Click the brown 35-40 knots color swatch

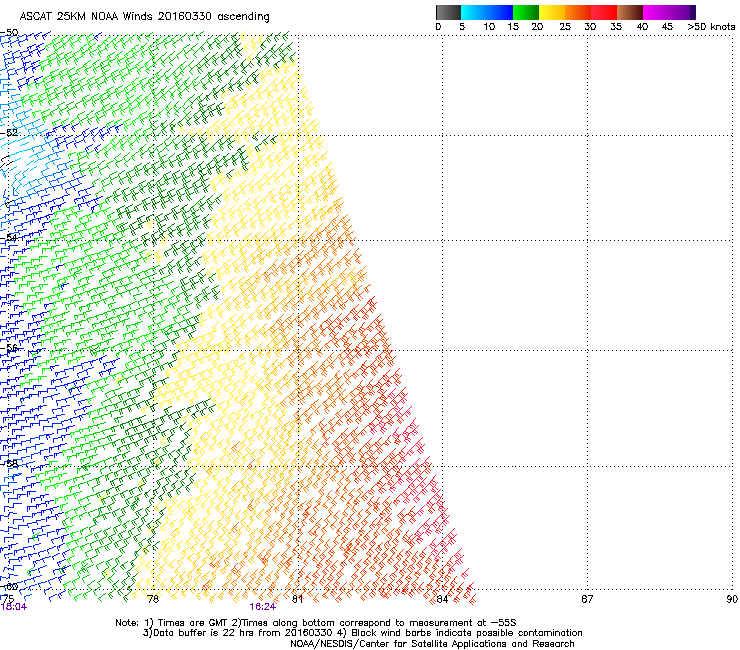click(x=629, y=12)
